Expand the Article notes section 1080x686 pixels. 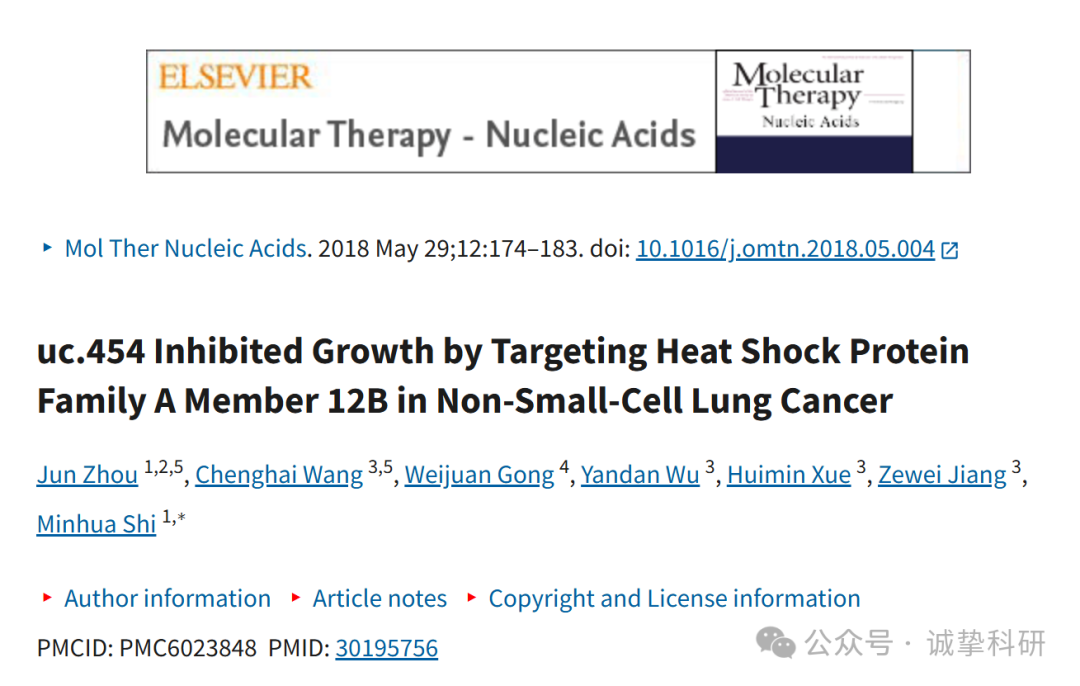tap(380, 599)
